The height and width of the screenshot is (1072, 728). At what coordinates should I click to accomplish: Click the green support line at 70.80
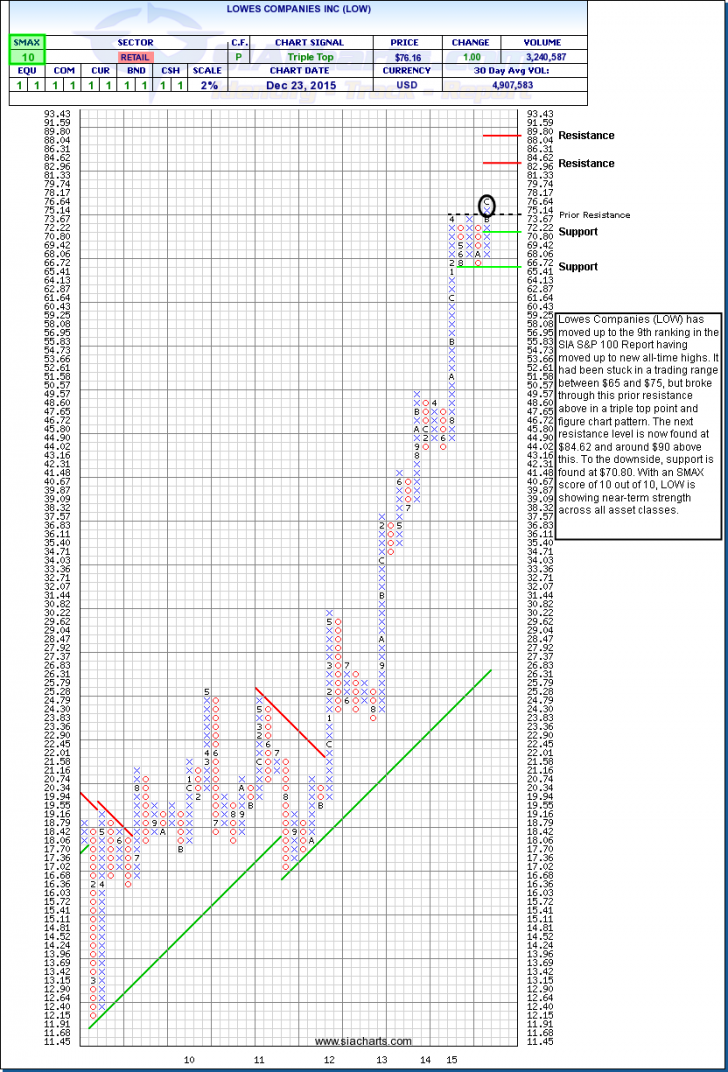coord(505,232)
